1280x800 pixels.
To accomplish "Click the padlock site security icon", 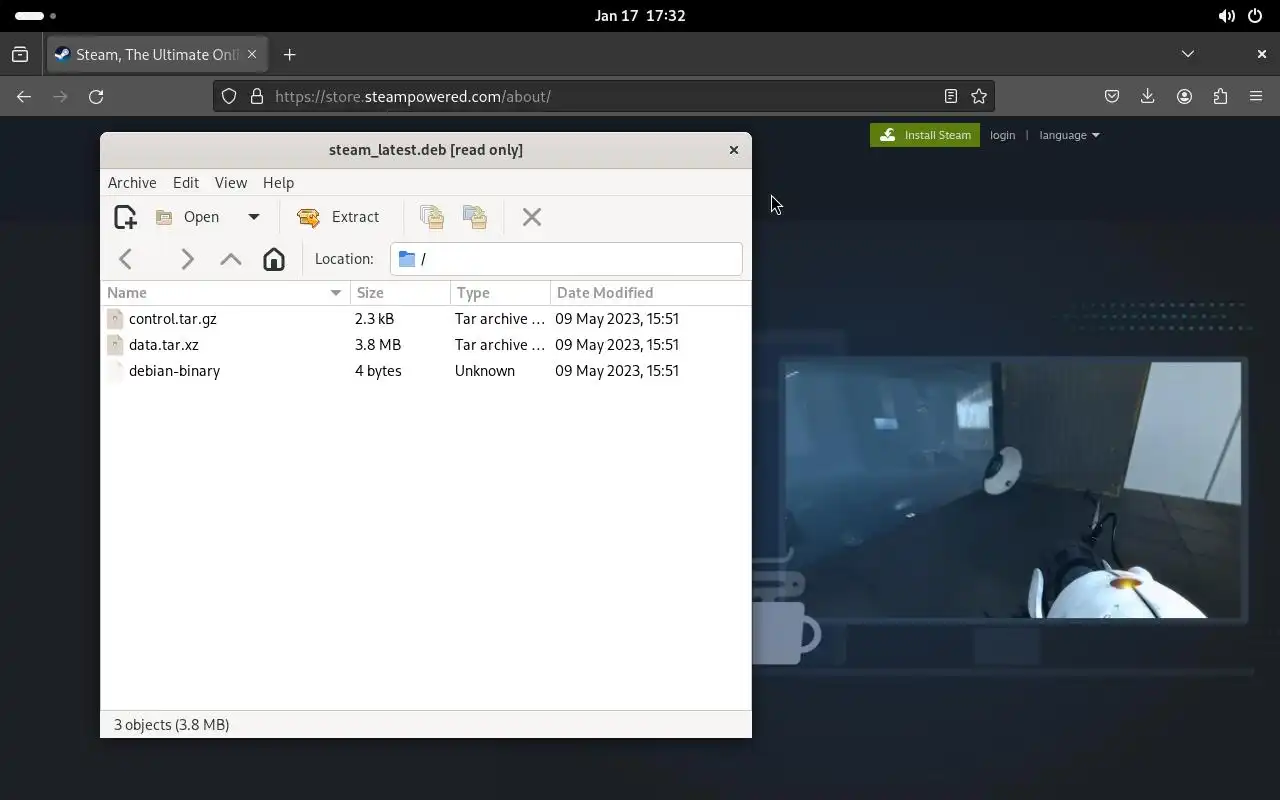I will (x=257, y=97).
